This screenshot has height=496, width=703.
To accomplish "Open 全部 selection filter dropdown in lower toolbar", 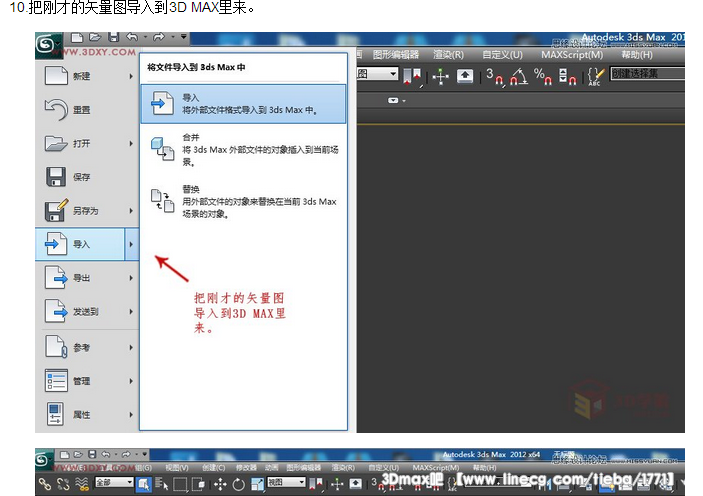I will click(114, 483).
